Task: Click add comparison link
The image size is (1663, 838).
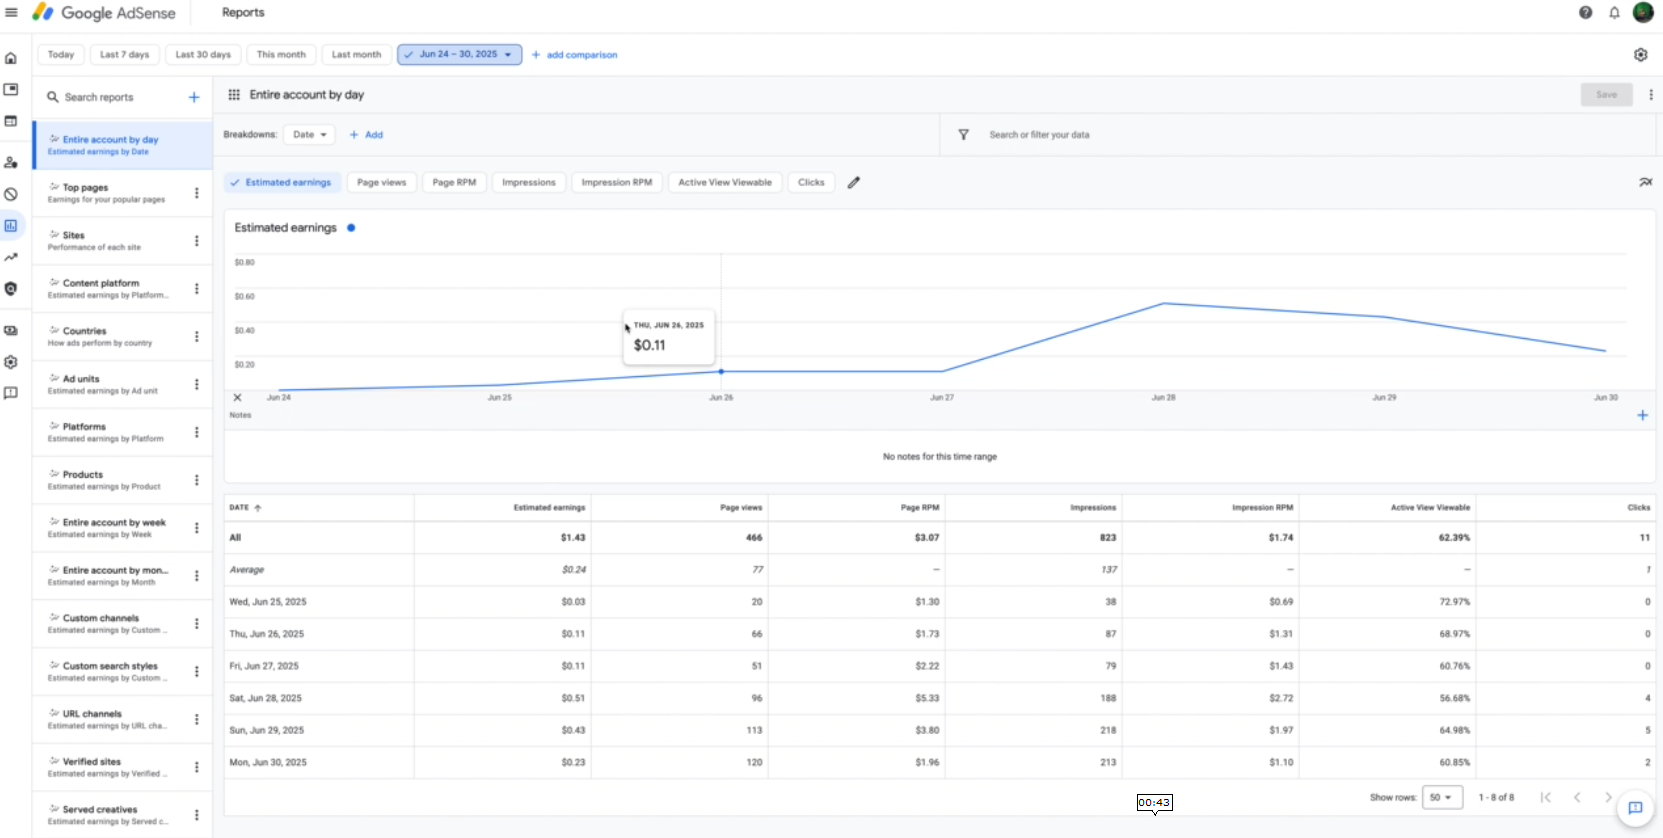Action: (x=574, y=55)
